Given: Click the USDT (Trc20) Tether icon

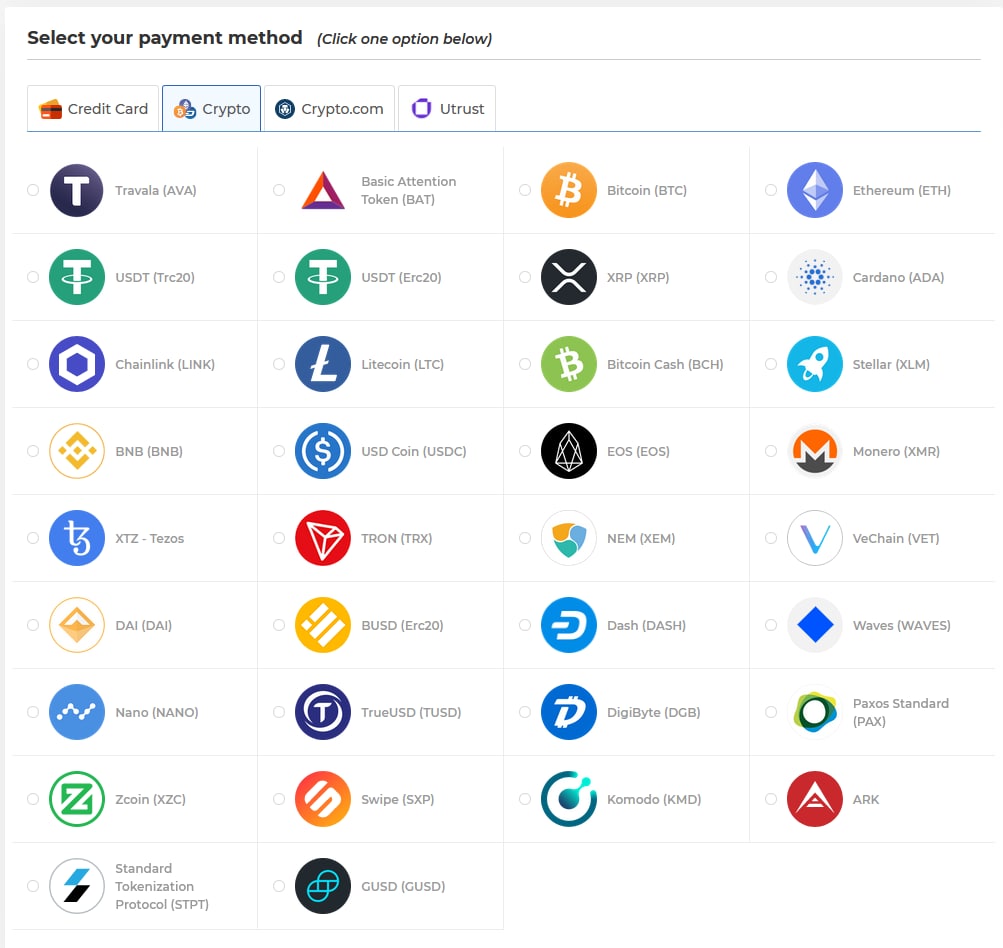Looking at the screenshot, I should click(77, 278).
